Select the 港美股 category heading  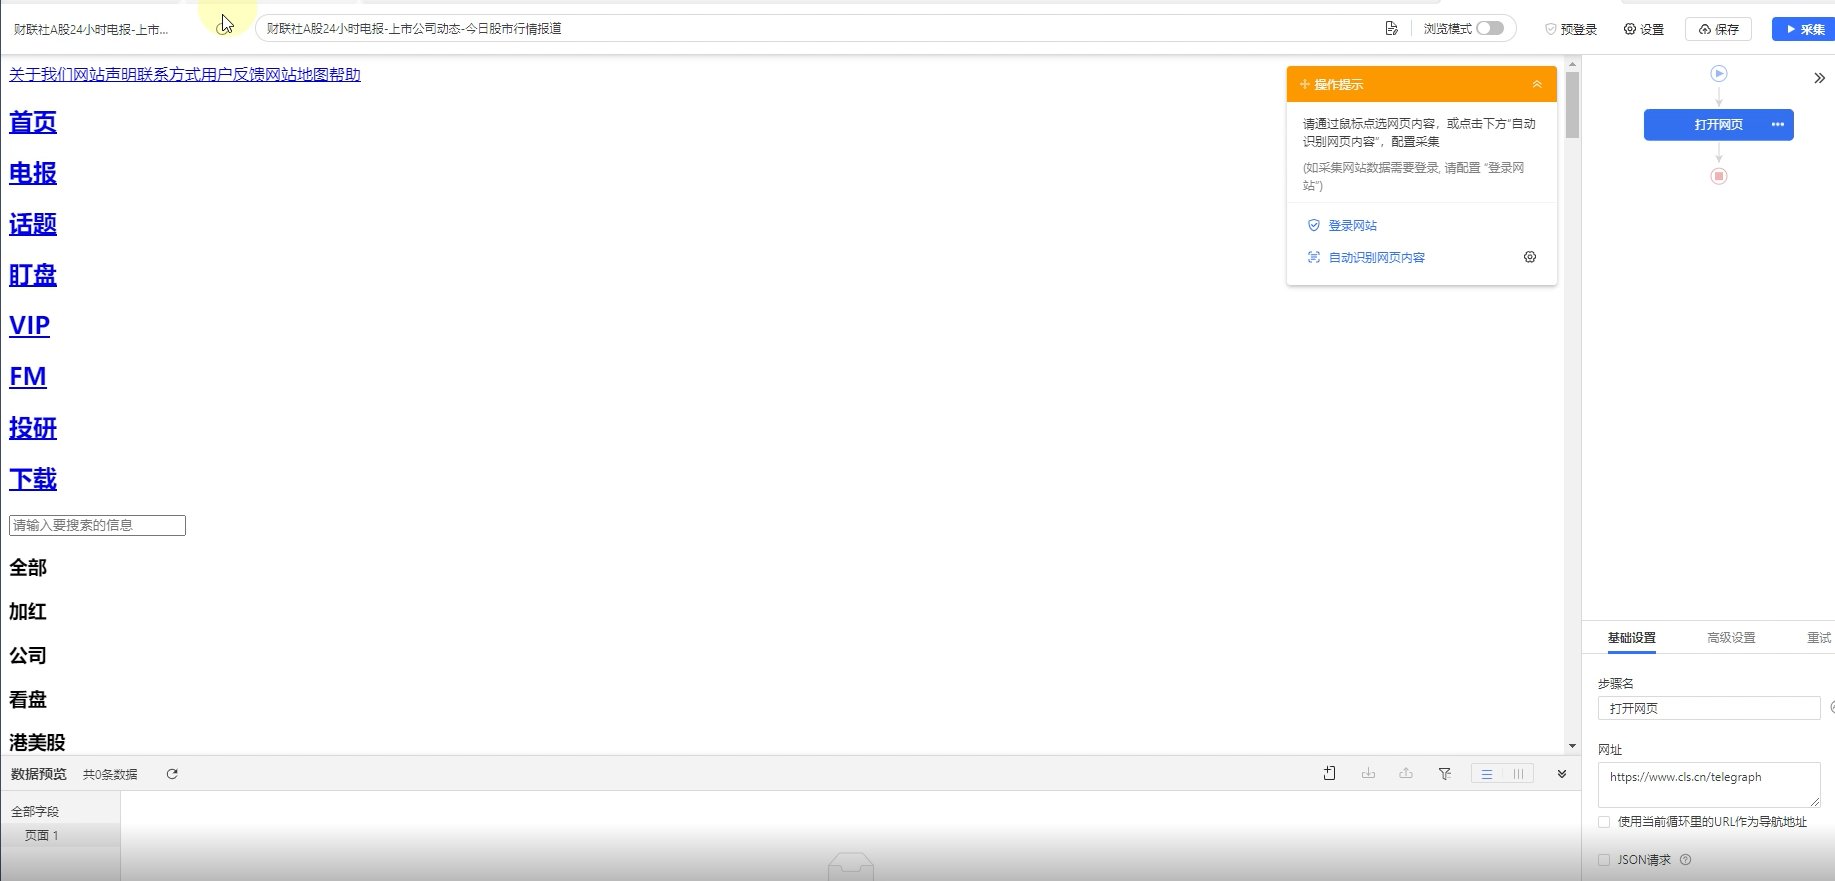37,742
